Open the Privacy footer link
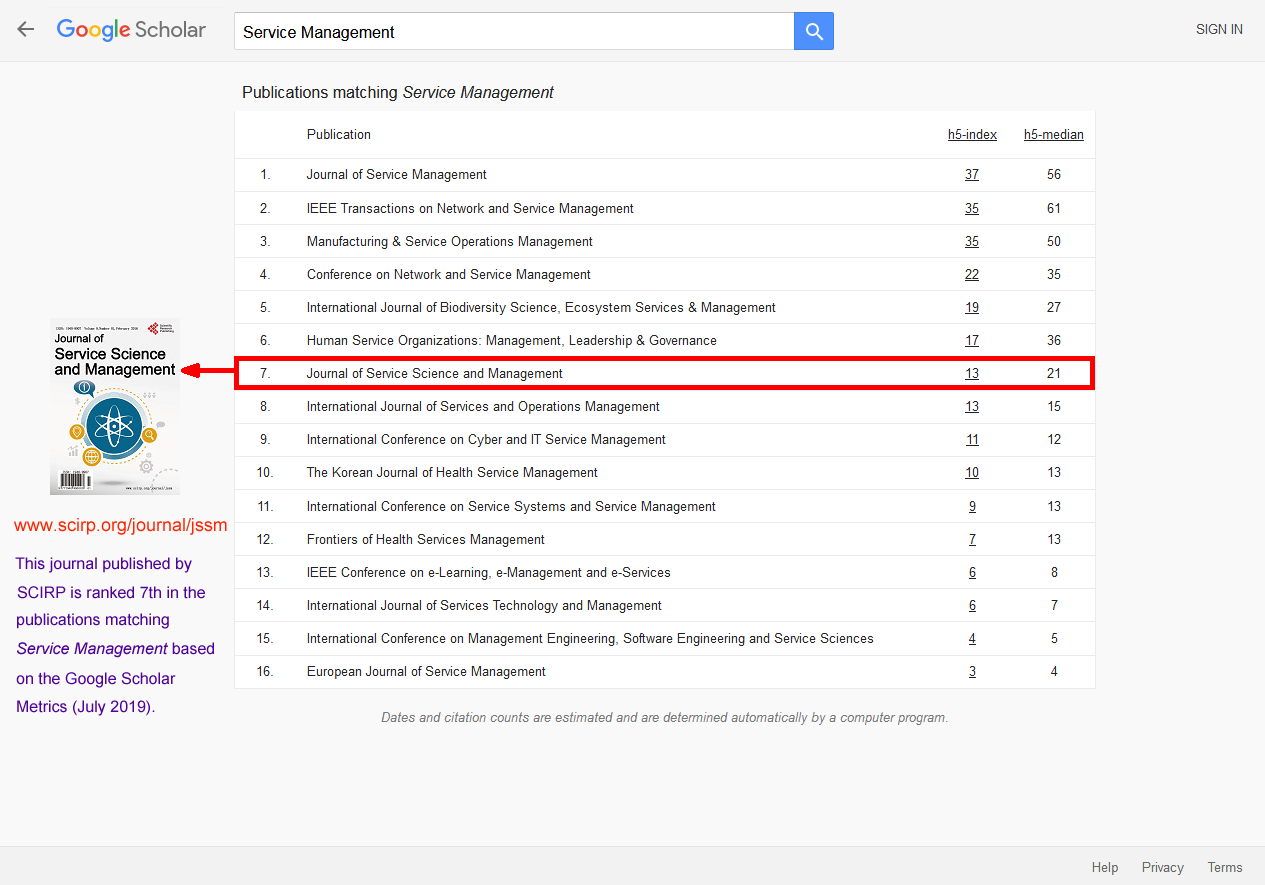The image size is (1265, 885). tap(1162, 867)
